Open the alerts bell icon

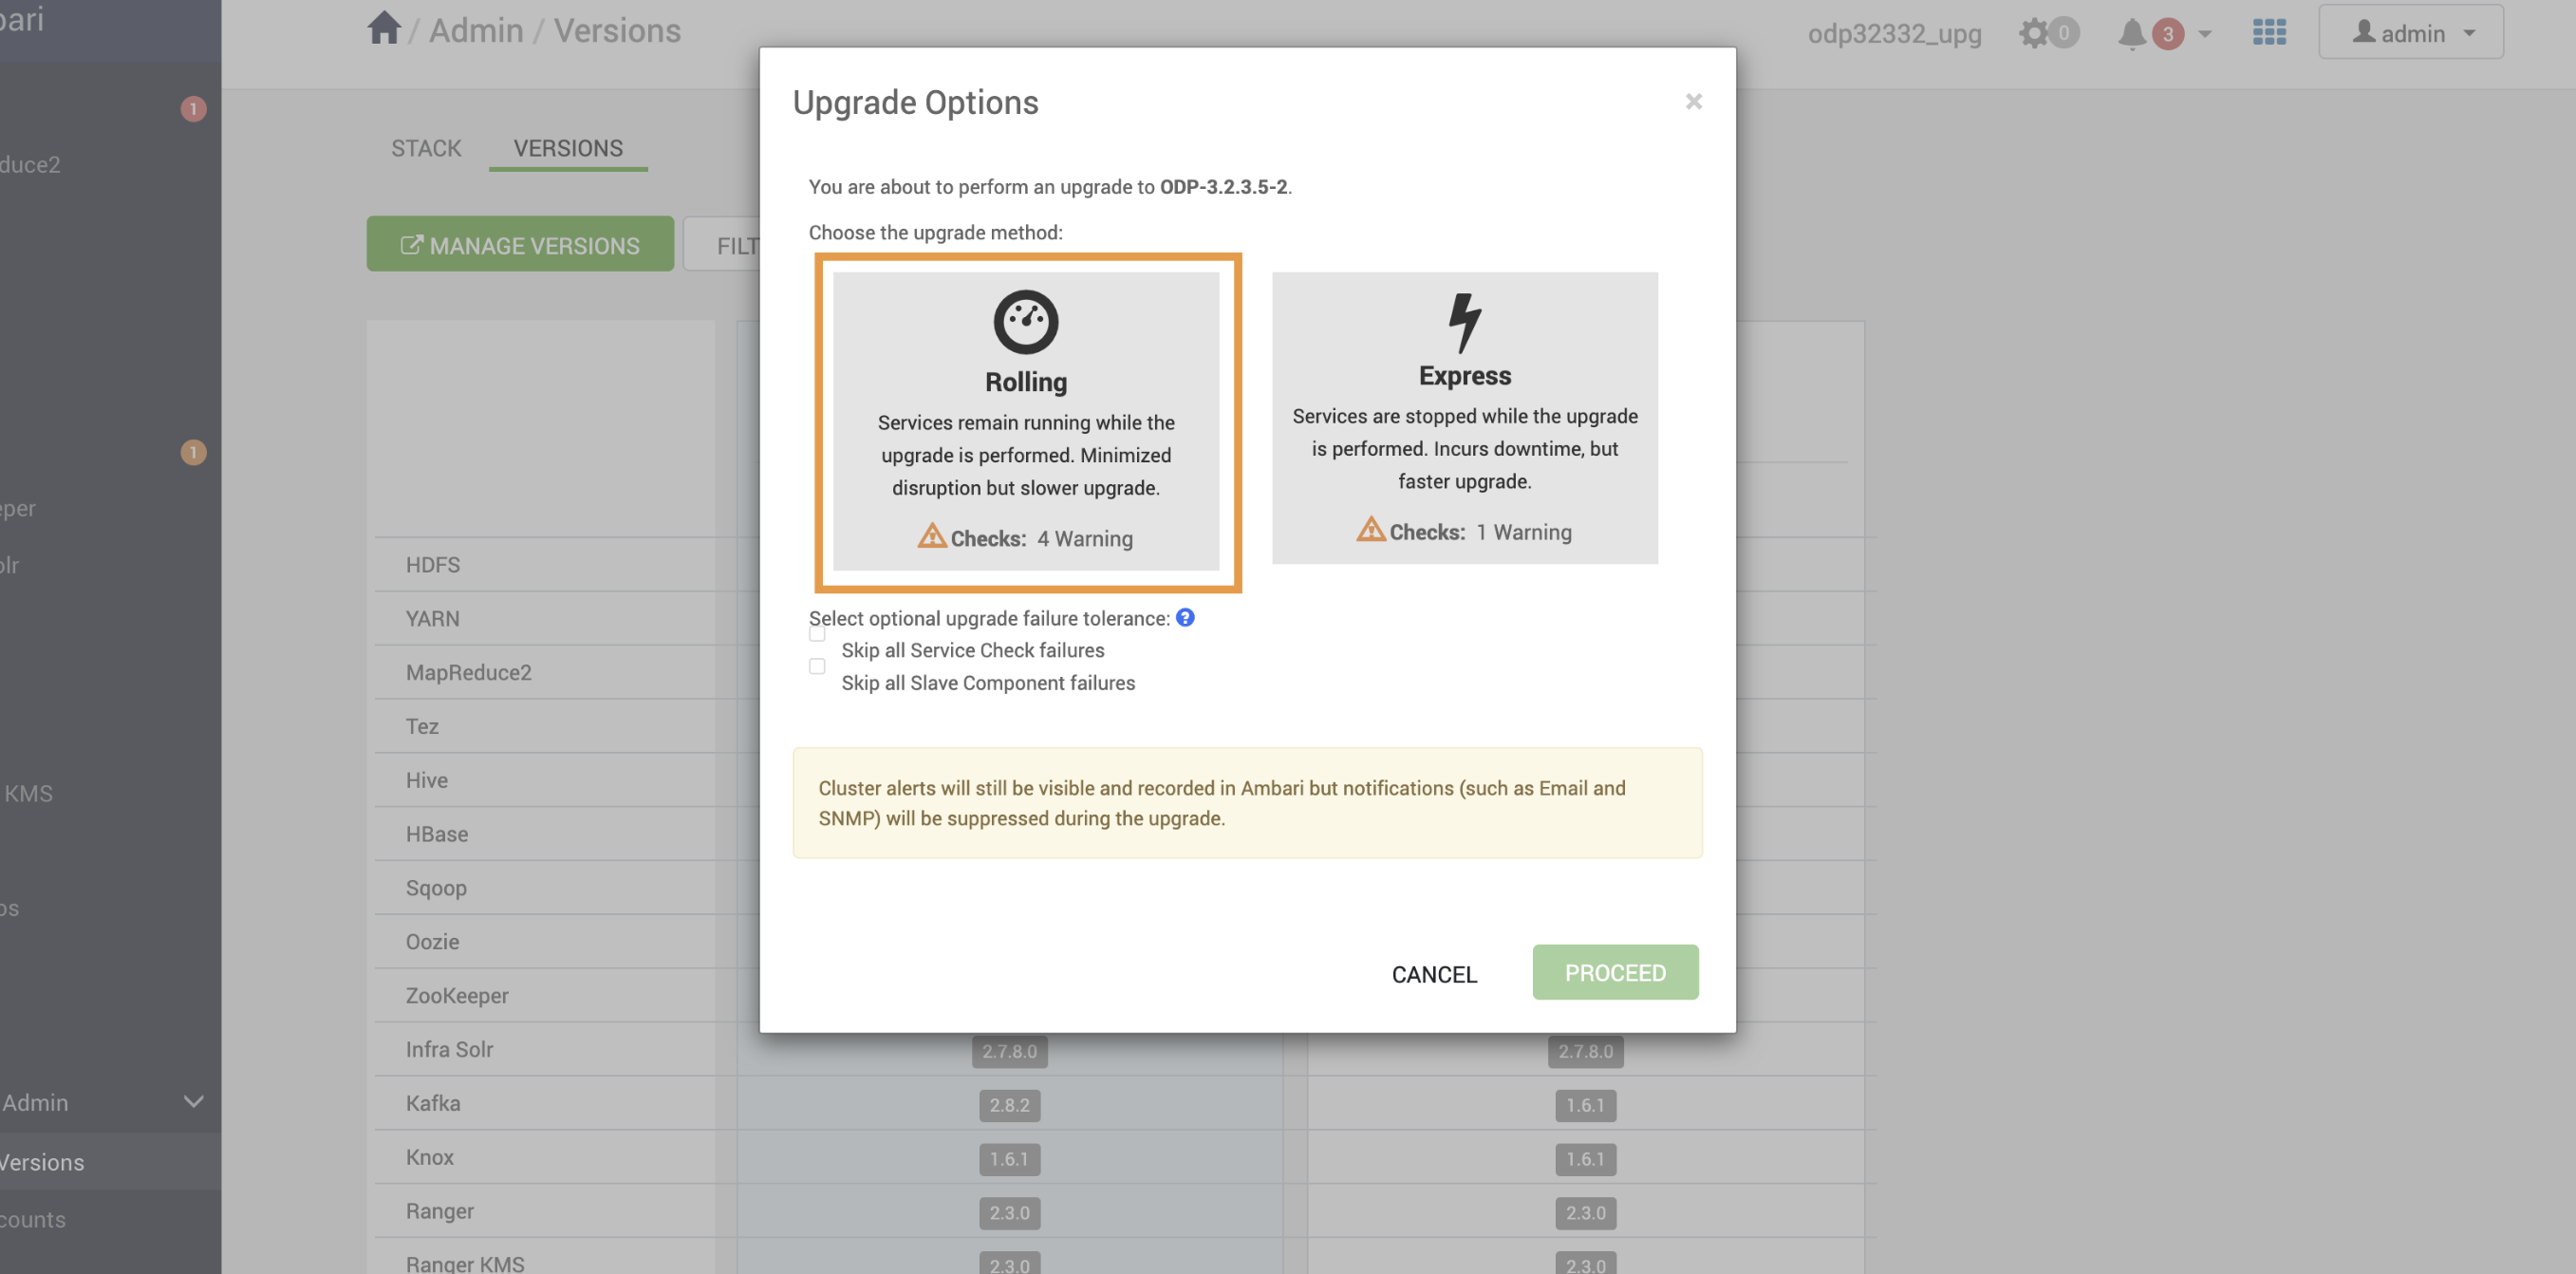tap(2131, 33)
